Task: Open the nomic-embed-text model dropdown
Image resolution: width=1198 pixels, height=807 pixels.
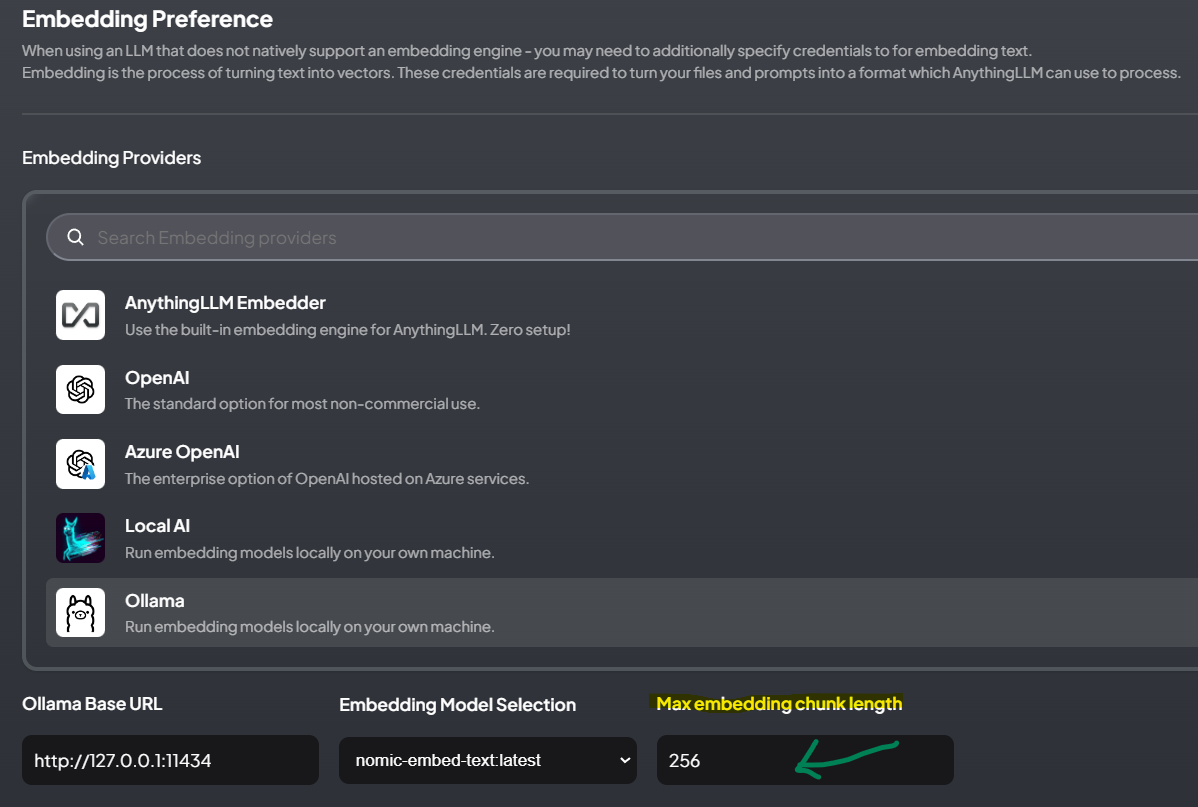Action: [x=480, y=760]
